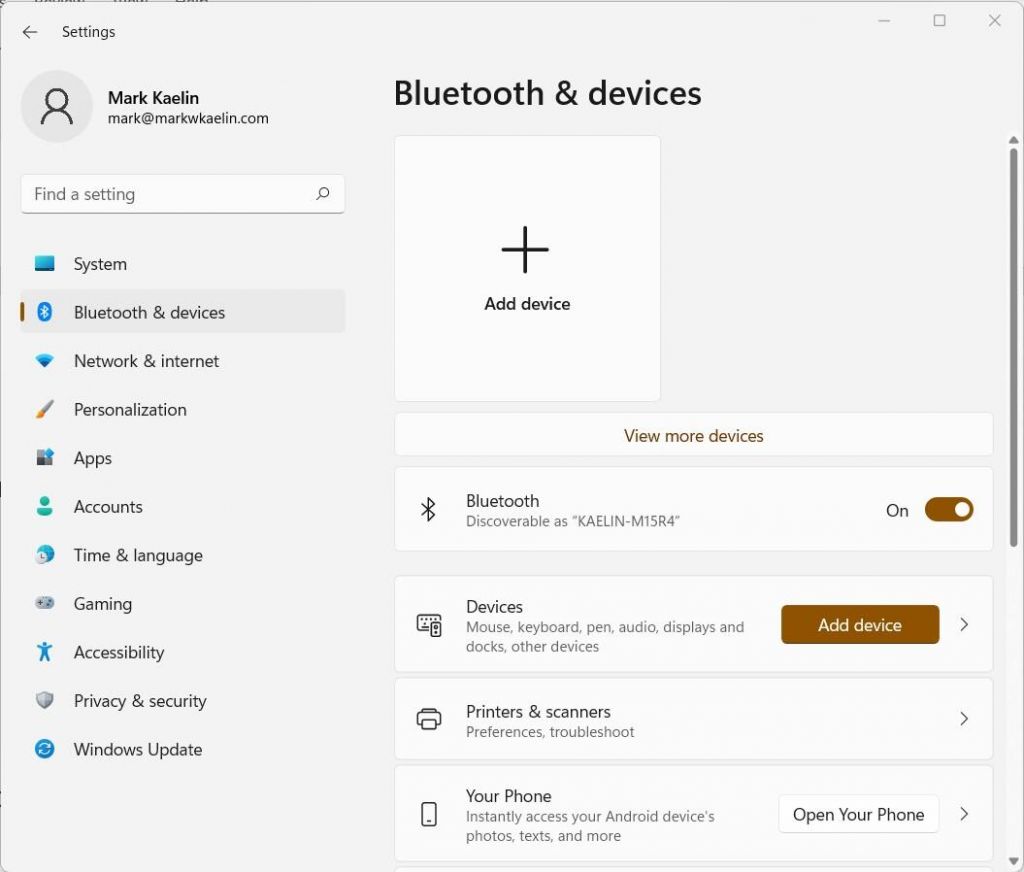Click the Network & internet wifi icon
1024x872 pixels.
pyautogui.click(x=45, y=361)
